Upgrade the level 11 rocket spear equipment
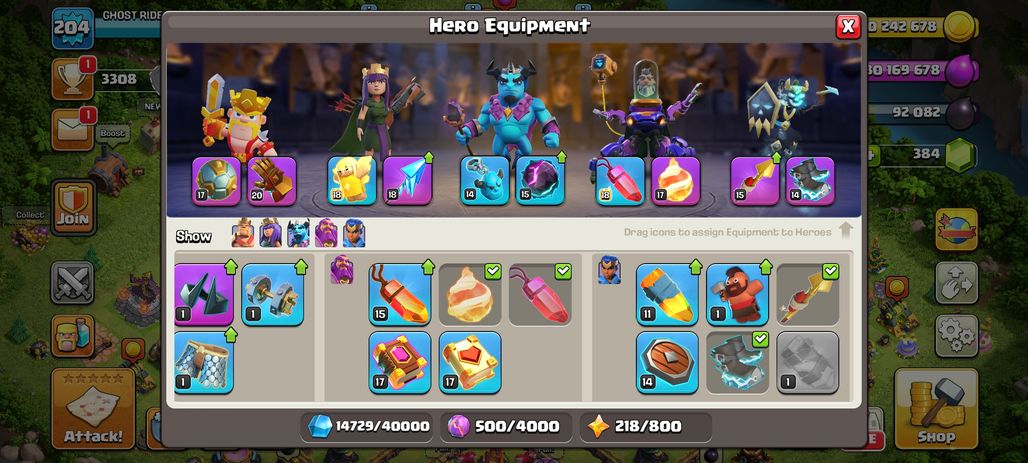The height and width of the screenshot is (463, 1028). (667, 294)
